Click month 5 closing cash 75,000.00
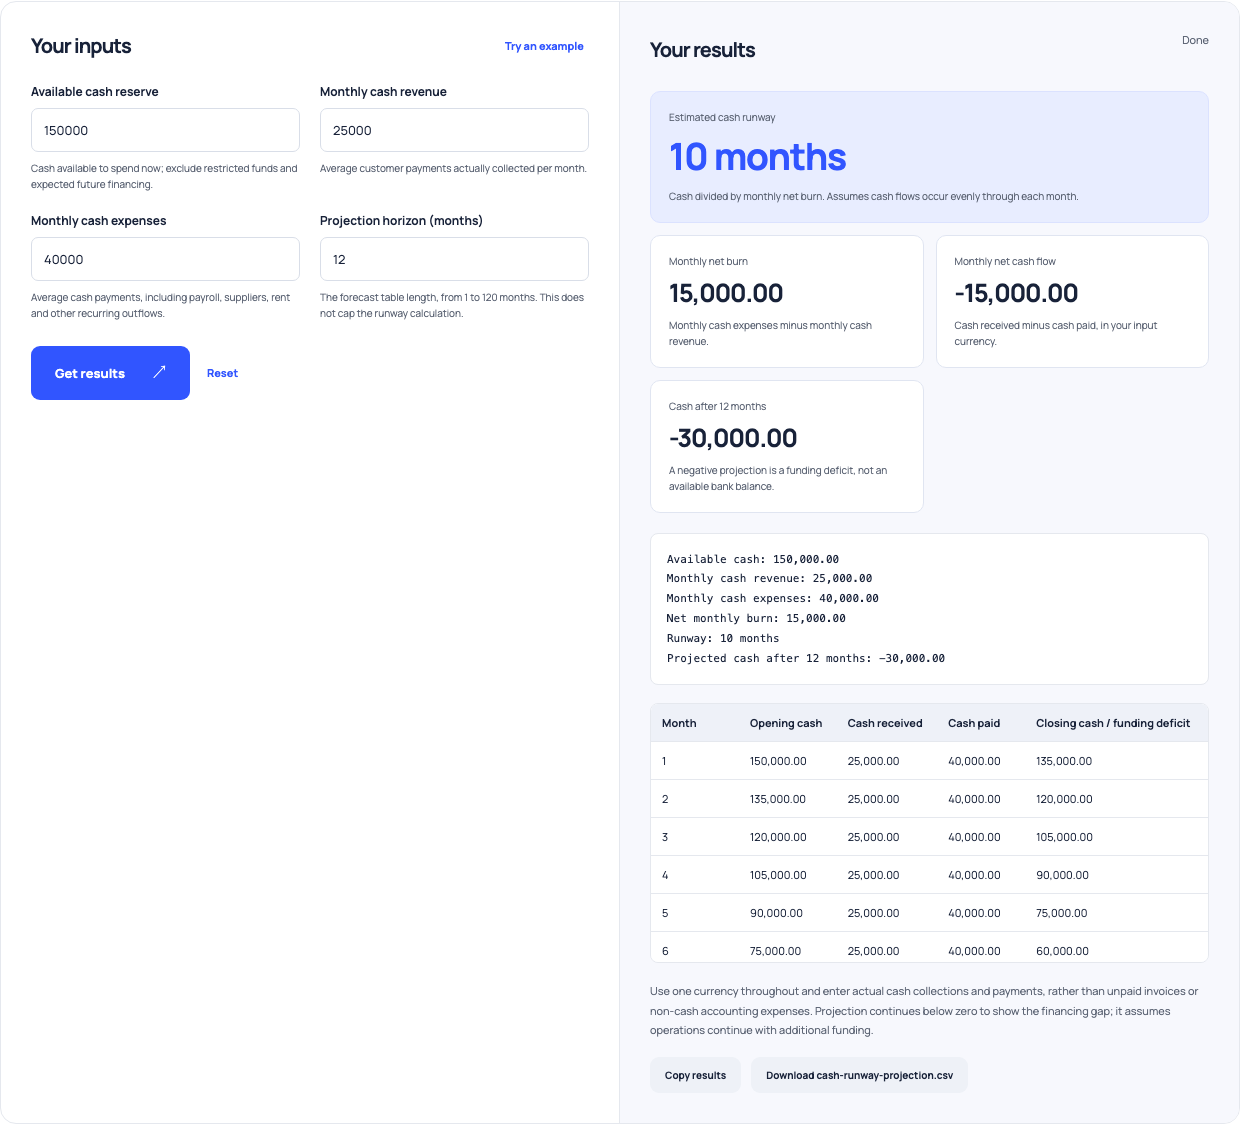Viewport: 1240px width, 1125px height. tap(1061, 913)
